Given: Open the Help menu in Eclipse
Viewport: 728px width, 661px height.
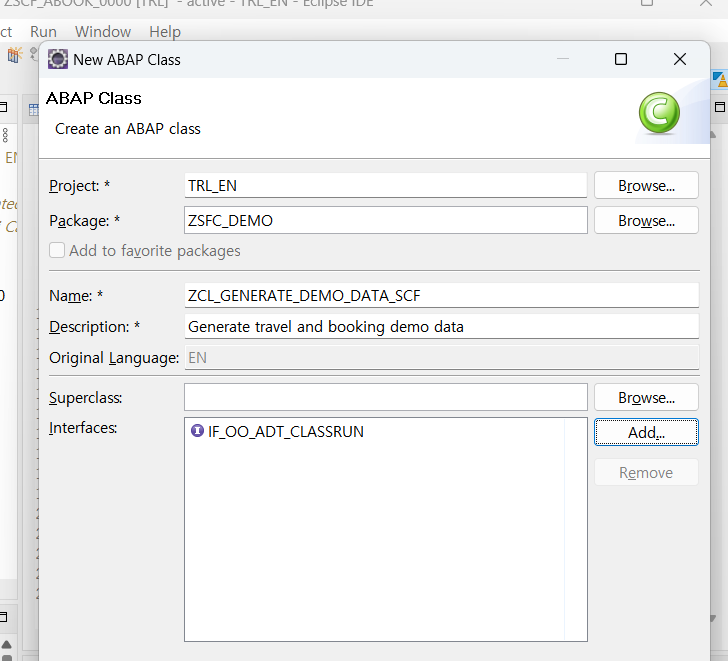Looking at the screenshot, I should 165,32.
